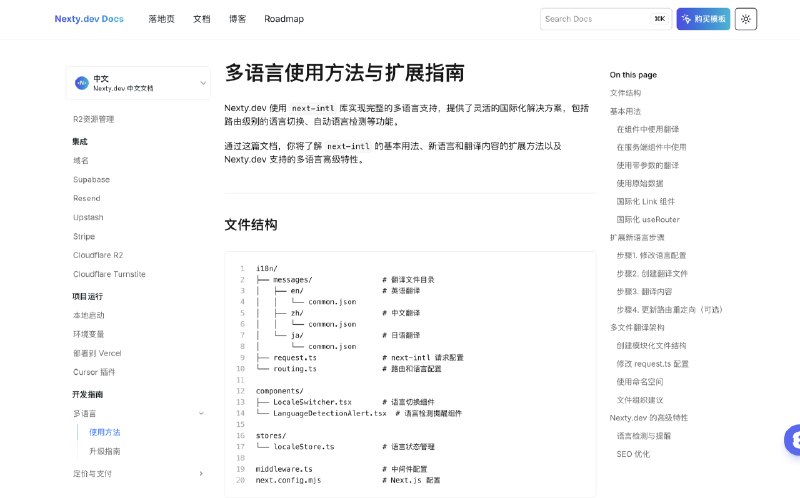This screenshot has width=800, height=498.
Task: Jump to 步骤2. 创建翻译文件 outline link
Action: 652,273
